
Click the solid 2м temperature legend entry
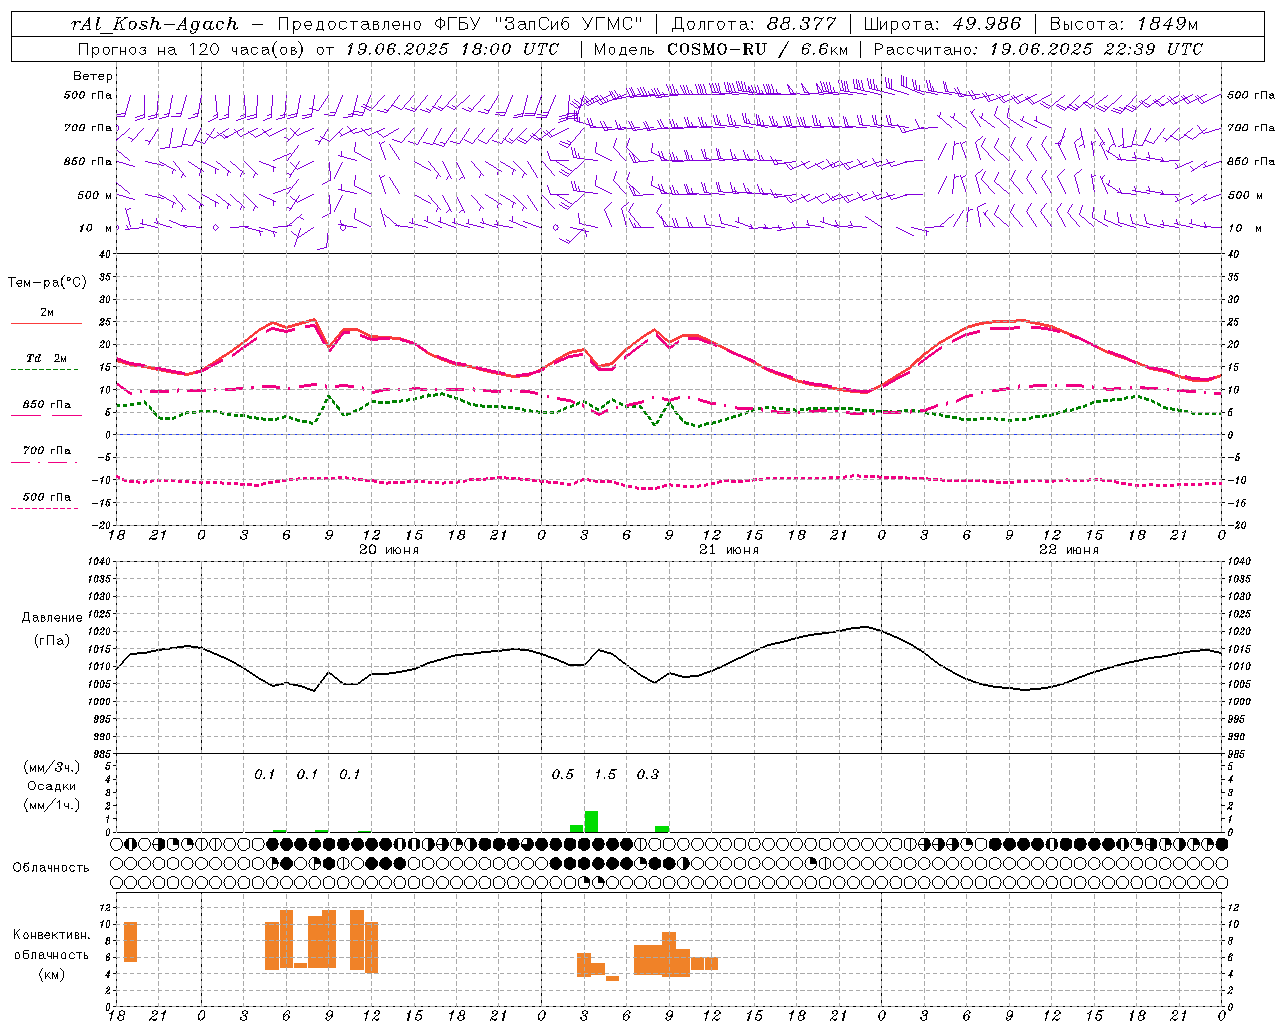click(46, 316)
